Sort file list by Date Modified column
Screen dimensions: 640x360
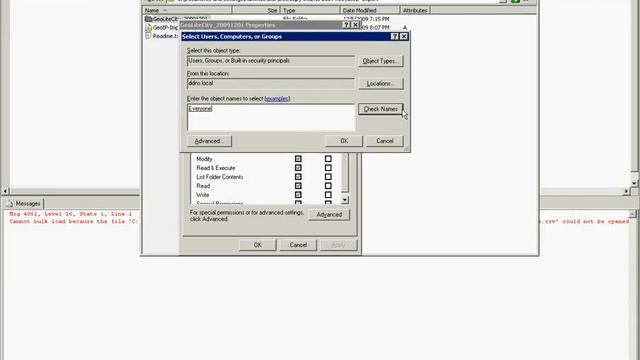click(x=369, y=10)
